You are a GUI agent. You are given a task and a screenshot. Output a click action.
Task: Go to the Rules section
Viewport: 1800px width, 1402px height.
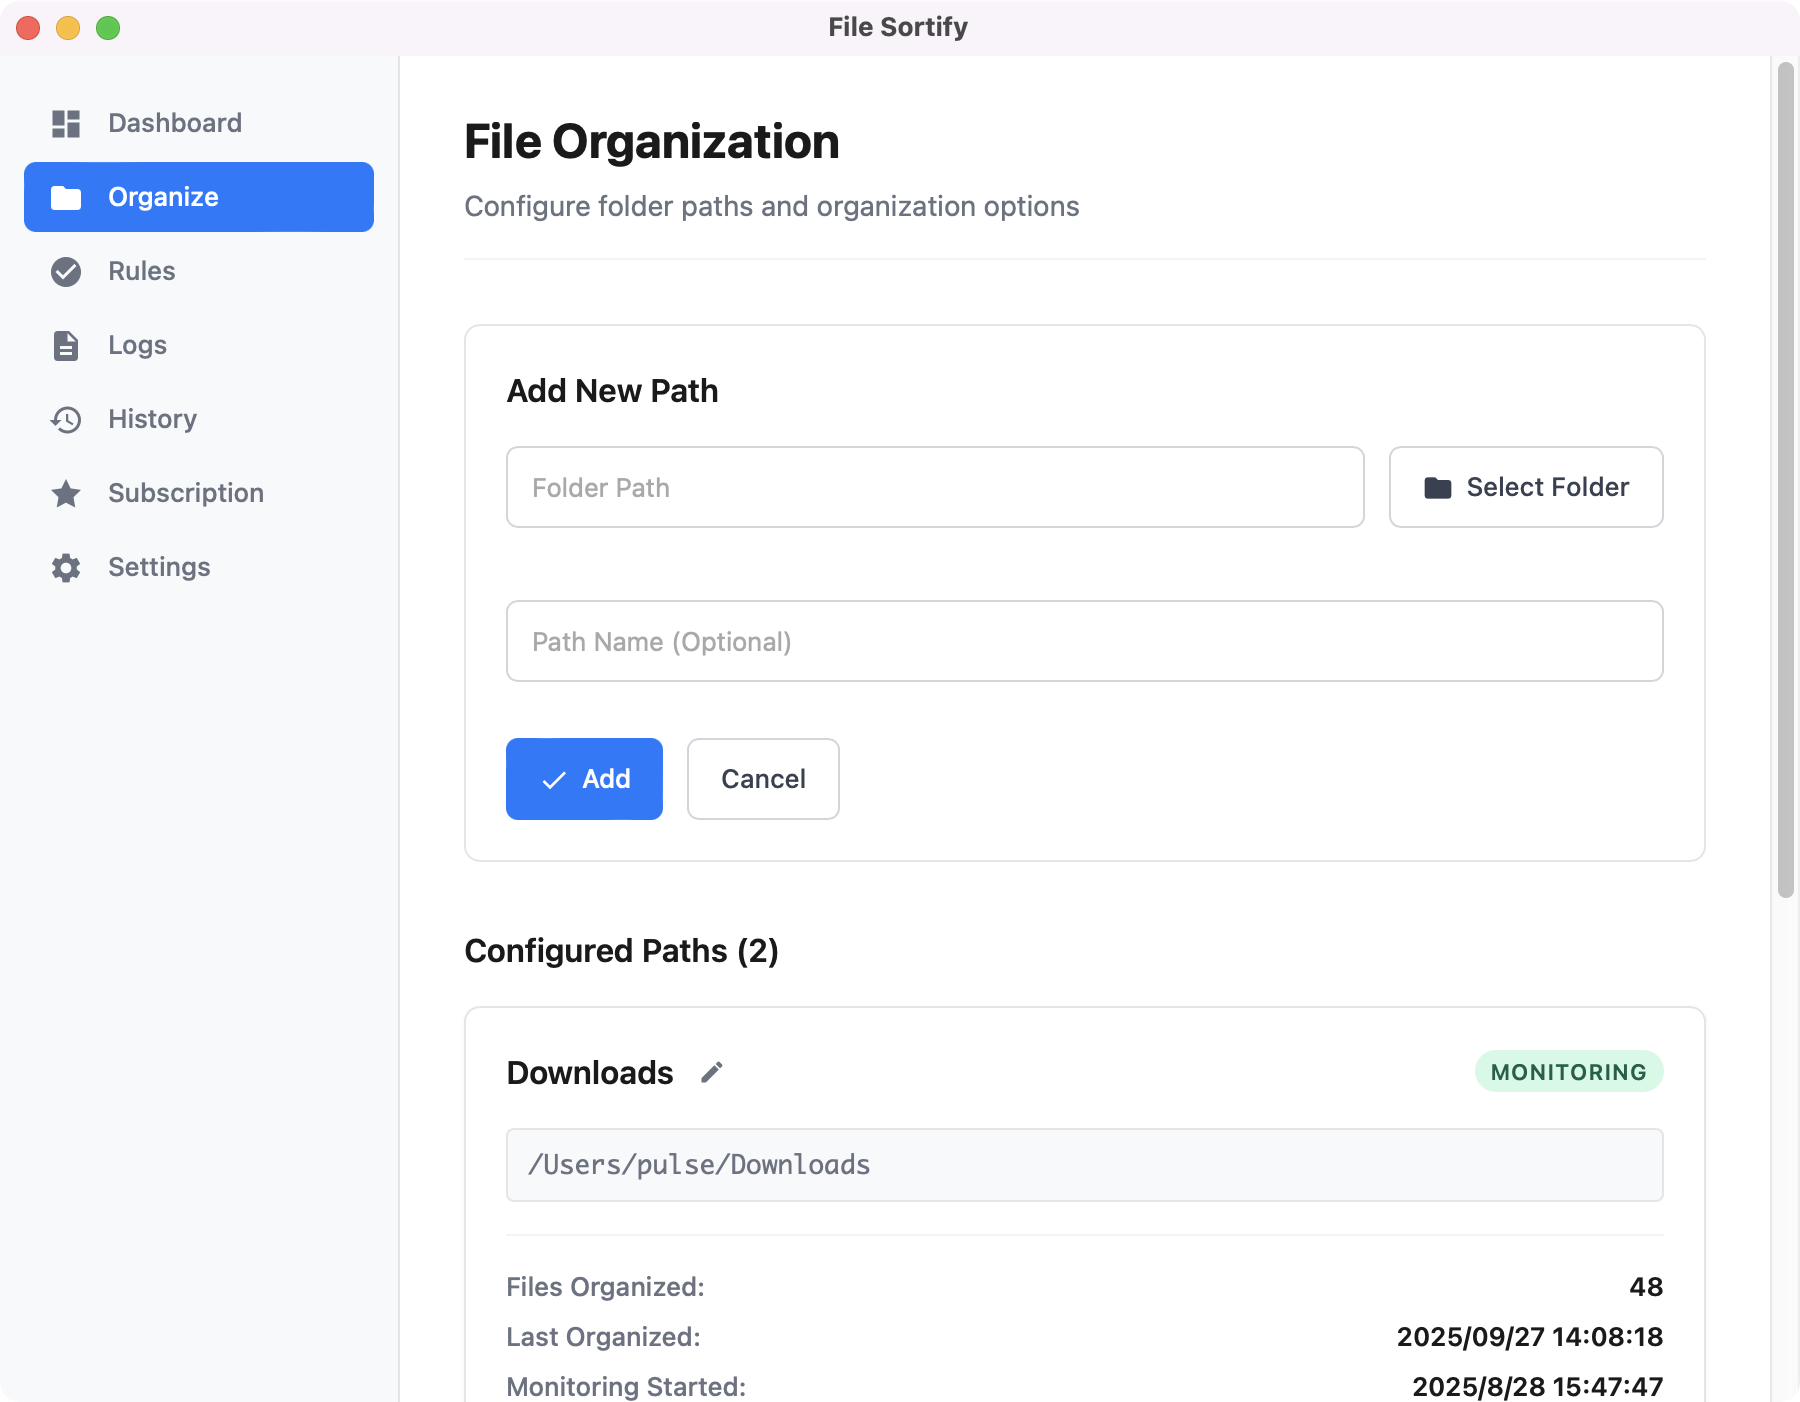tap(142, 271)
